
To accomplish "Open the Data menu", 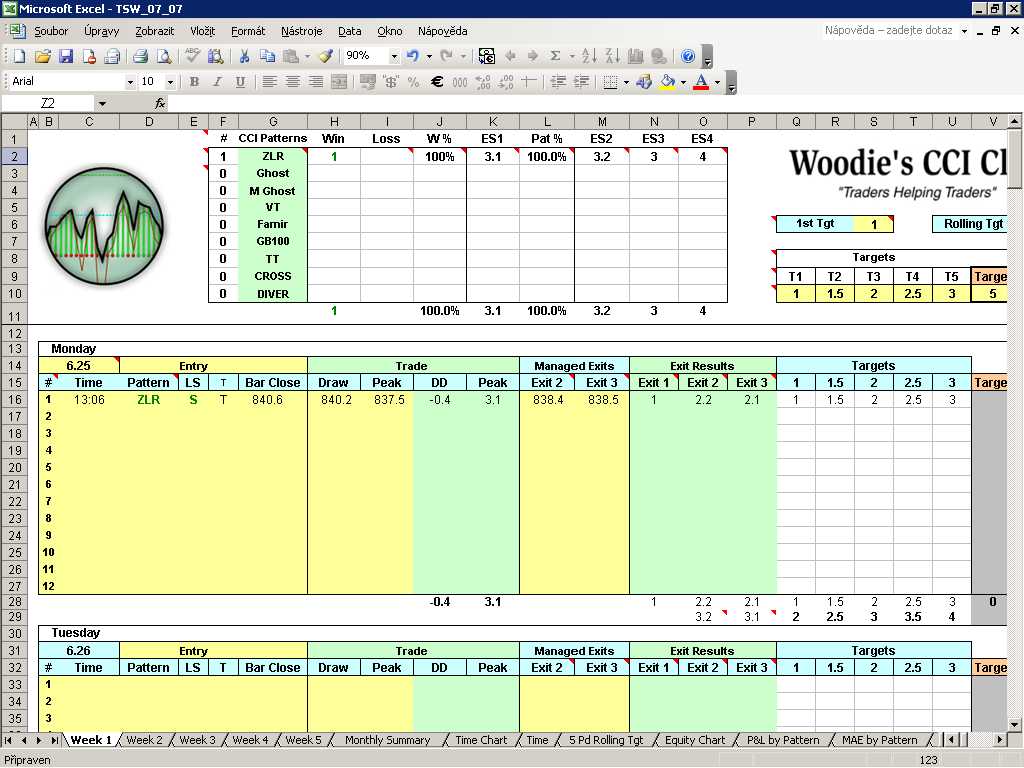I will [x=349, y=31].
